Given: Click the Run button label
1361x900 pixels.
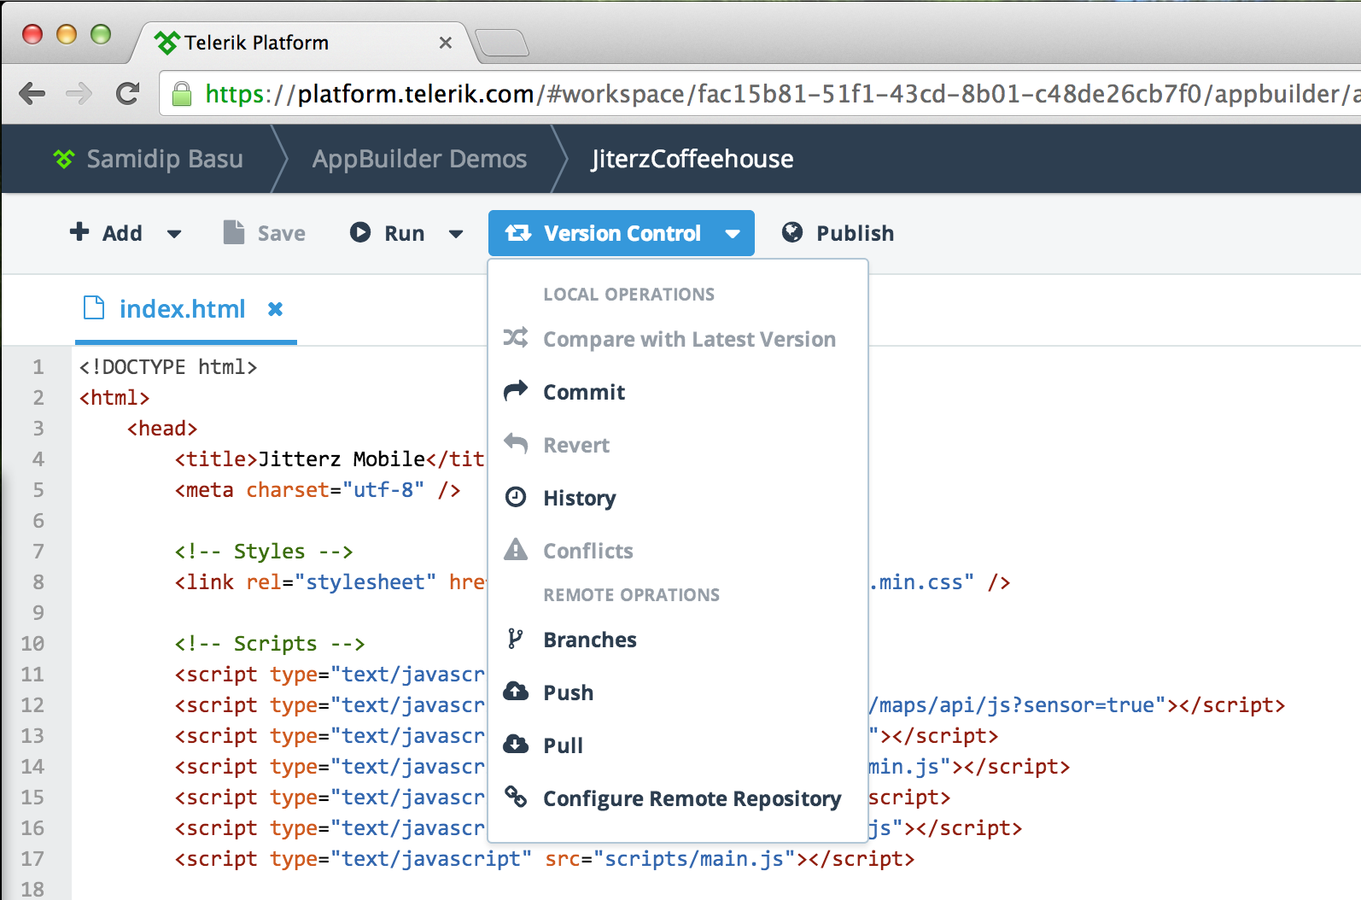Looking at the screenshot, I should [x=404, y=233].
